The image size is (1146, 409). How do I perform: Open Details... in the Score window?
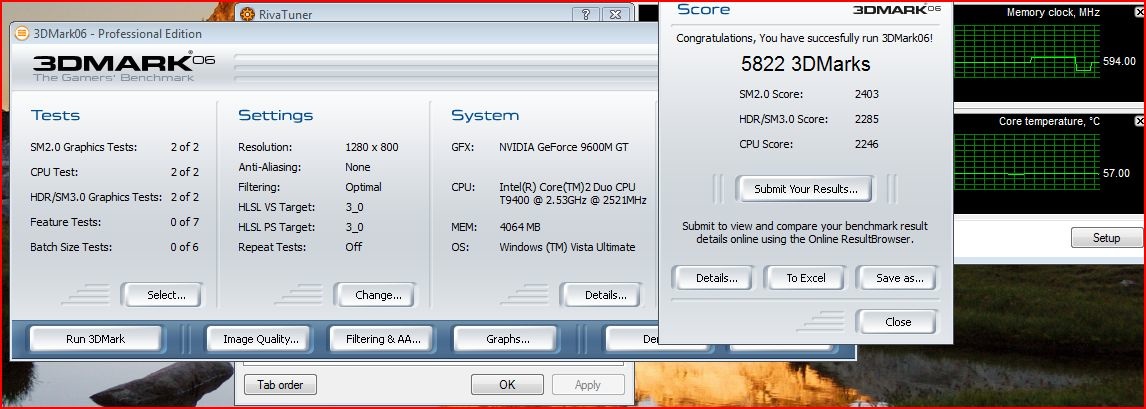pos(715,278)
